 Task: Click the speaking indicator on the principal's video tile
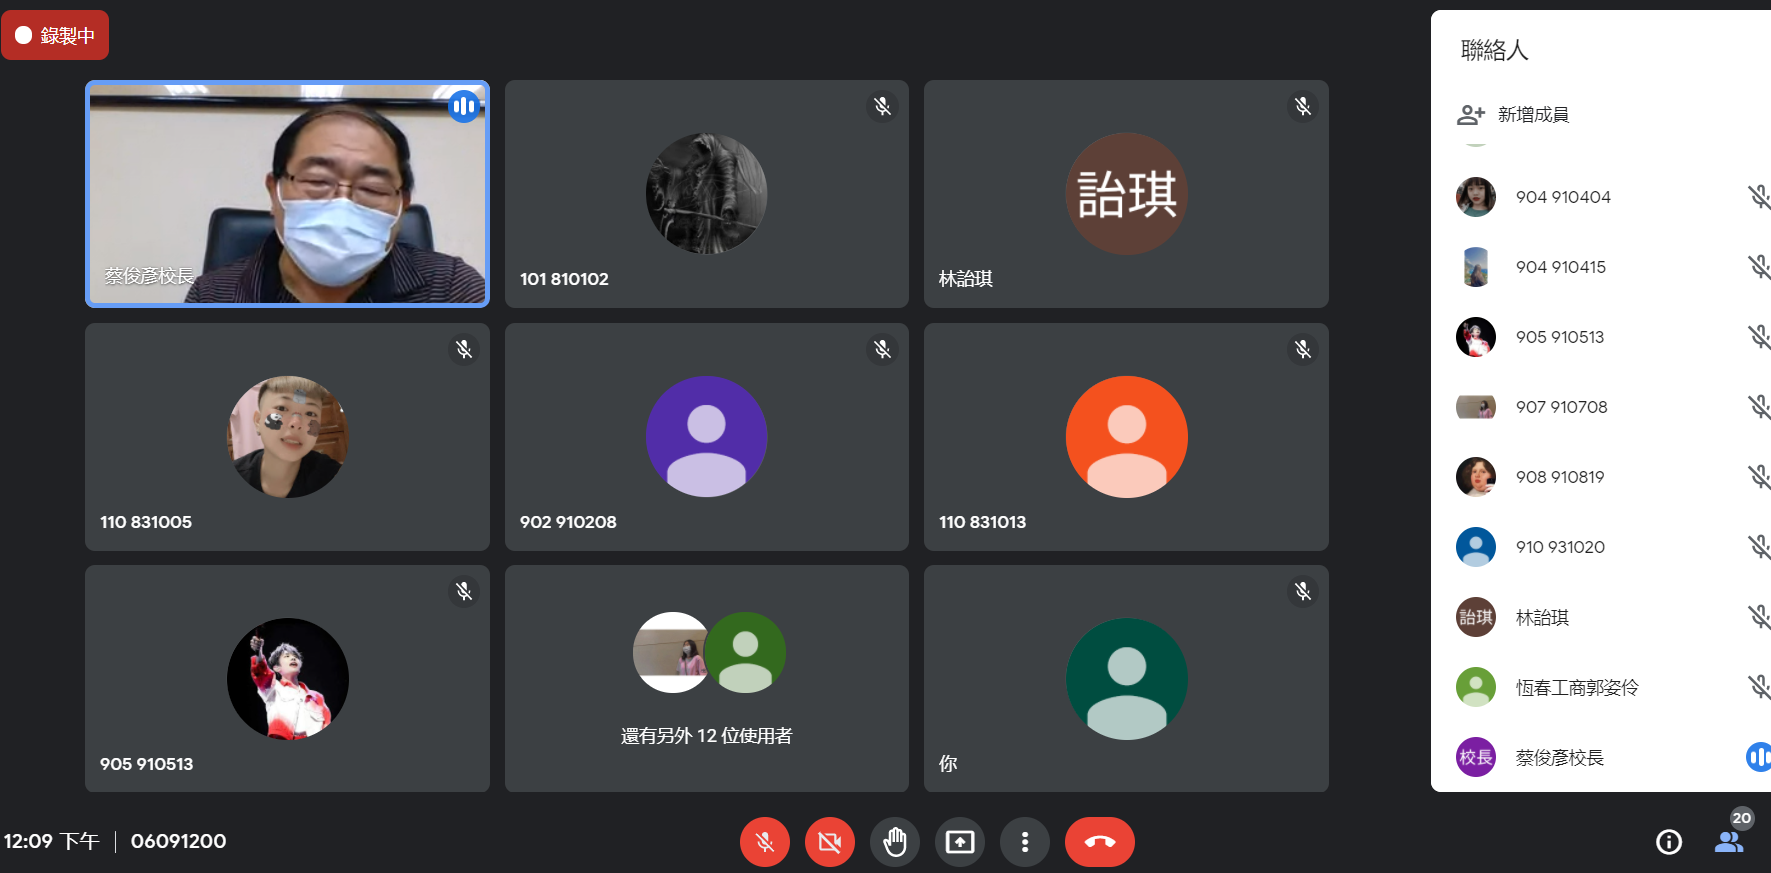click(464, 106)
